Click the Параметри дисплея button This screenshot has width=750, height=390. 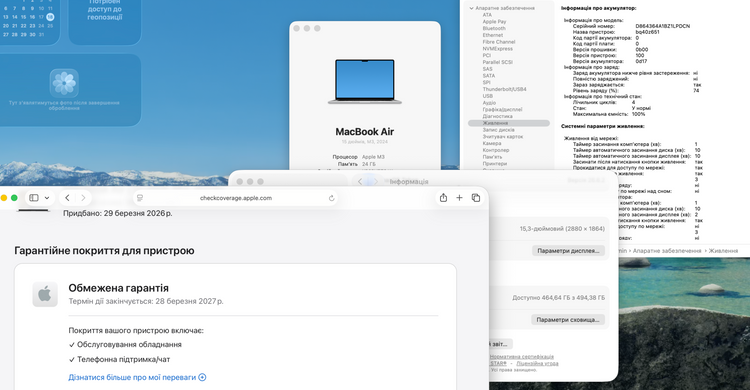click(x=568, y=251)
